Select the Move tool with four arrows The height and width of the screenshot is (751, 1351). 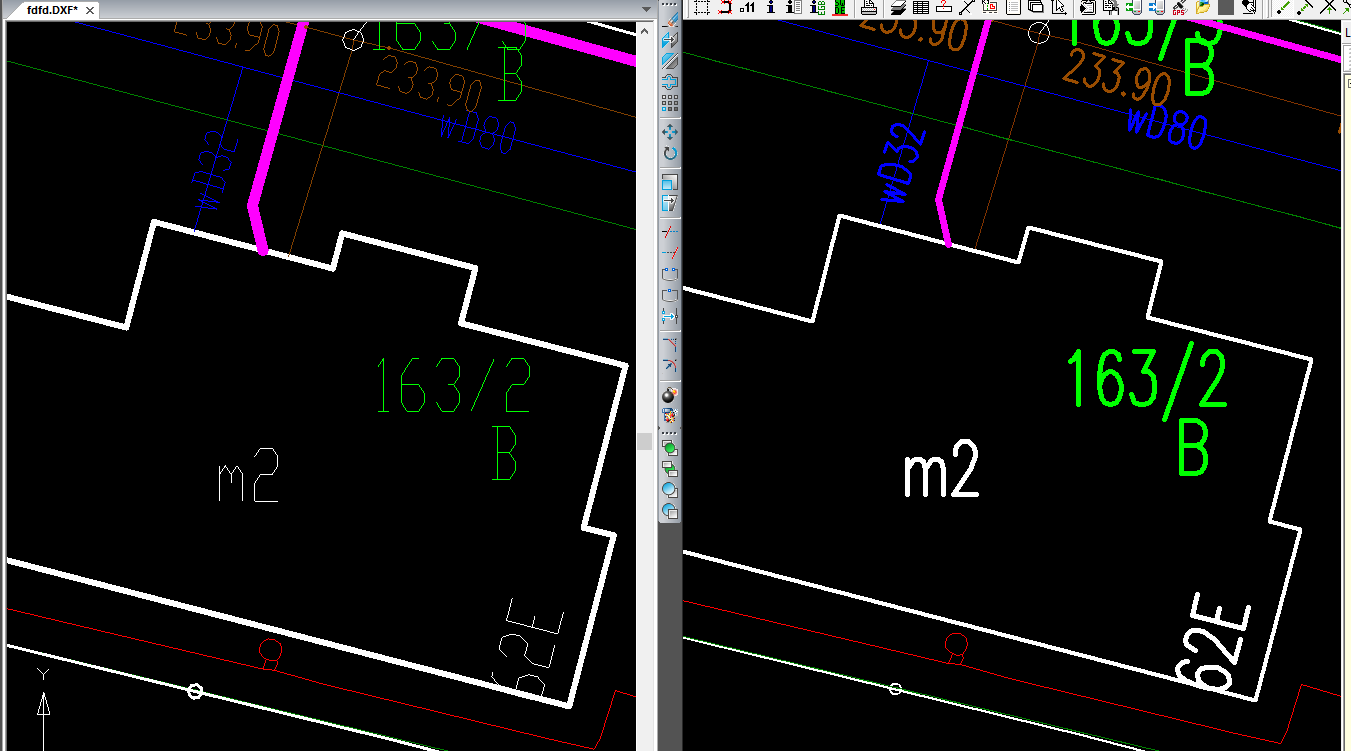(x=670, y=132)
